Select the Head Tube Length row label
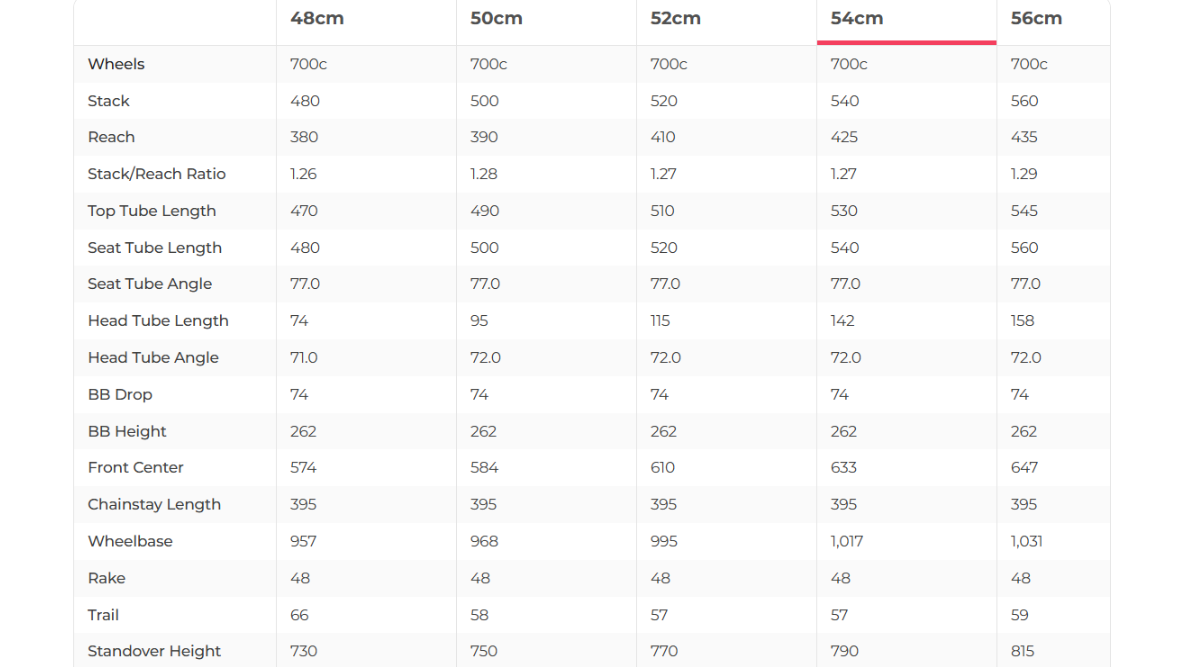 tap(158, 321)
